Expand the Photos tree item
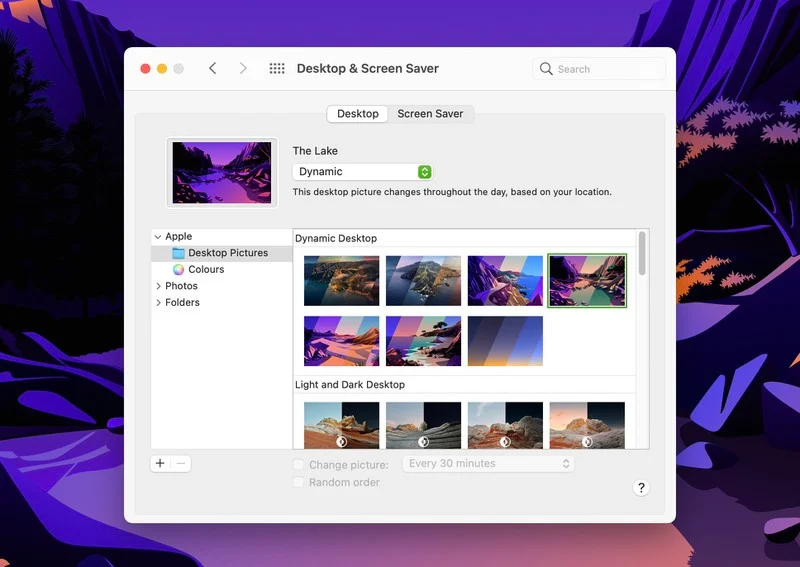Image resolution: width=800 pixels, height=567 pixels. [x=158, y=286]
